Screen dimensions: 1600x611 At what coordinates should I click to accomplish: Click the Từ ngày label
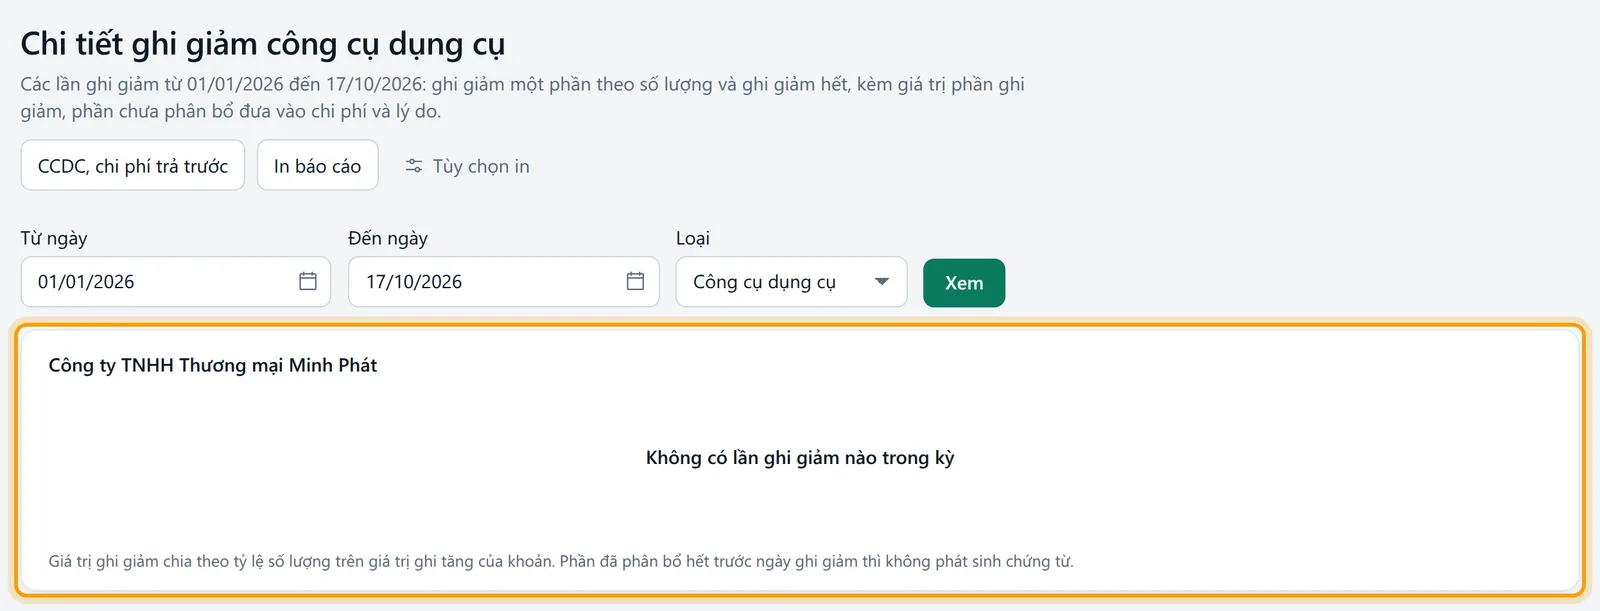point(54,238)
